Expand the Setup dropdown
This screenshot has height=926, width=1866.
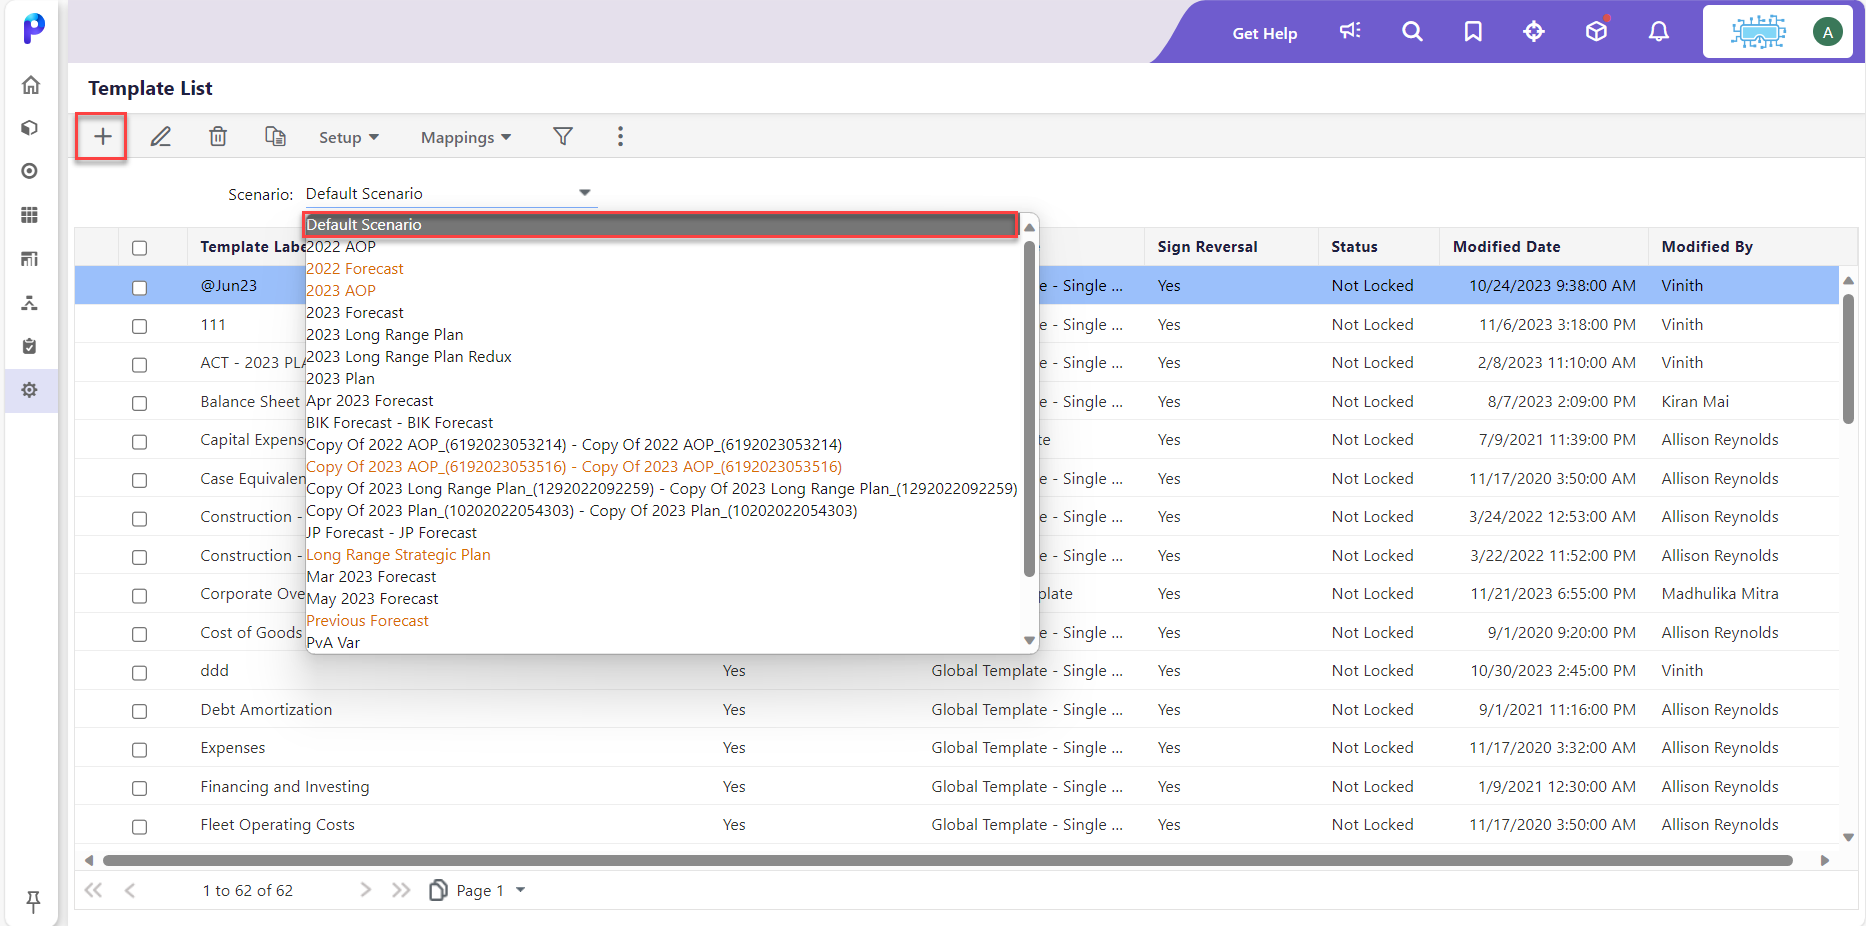(x=348, y=137)
